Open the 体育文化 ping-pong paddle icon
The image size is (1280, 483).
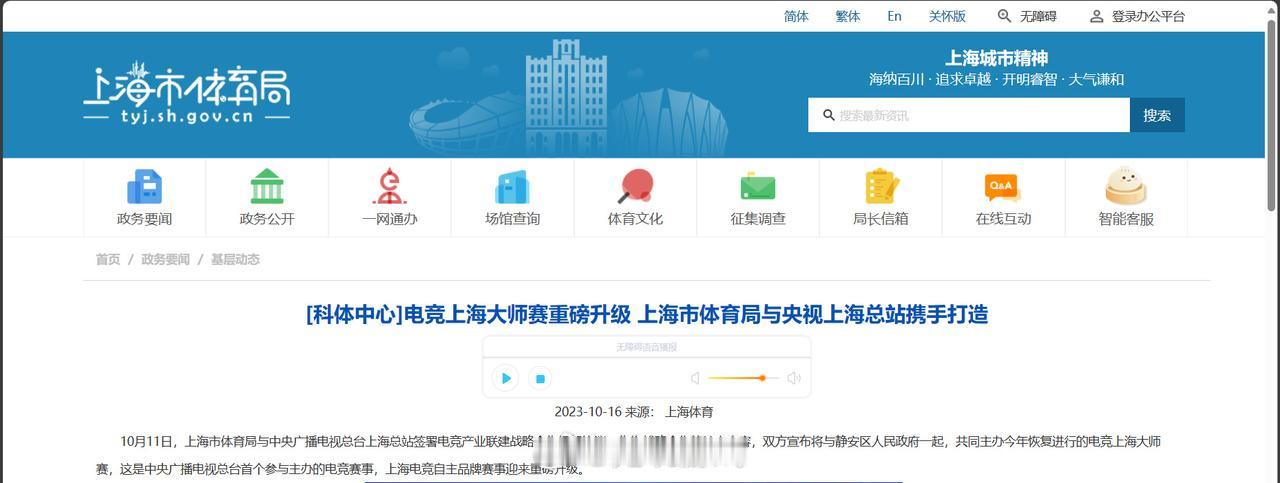635,187
